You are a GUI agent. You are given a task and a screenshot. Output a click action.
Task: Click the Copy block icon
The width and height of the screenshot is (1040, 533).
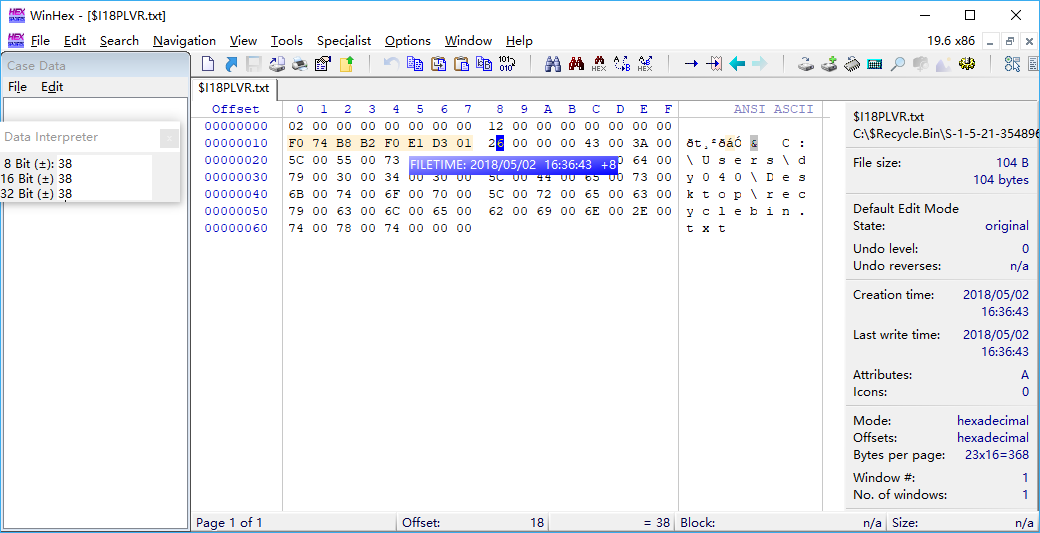pos(415,64)
